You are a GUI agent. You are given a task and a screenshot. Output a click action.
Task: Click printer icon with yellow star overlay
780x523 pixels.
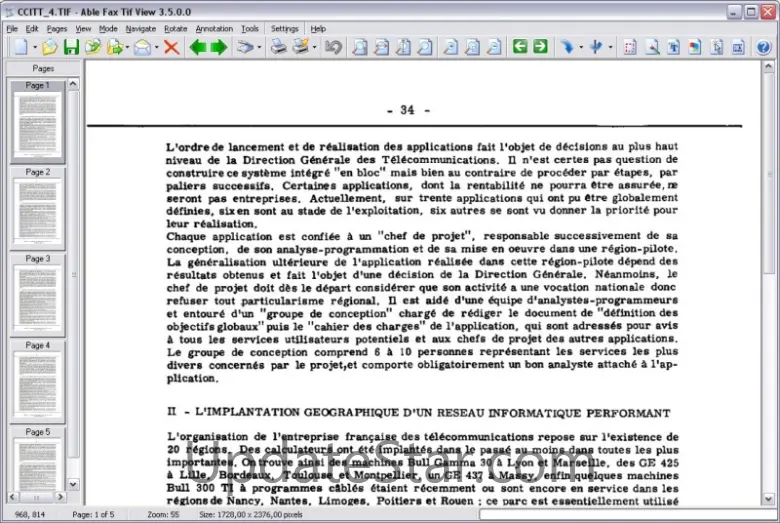point(300,47)
